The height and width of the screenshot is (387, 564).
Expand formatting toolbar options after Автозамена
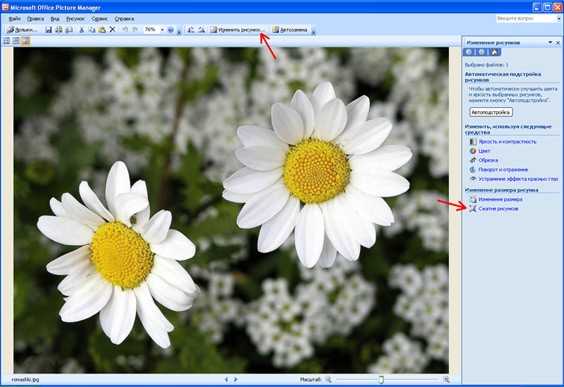pos(313,31)
